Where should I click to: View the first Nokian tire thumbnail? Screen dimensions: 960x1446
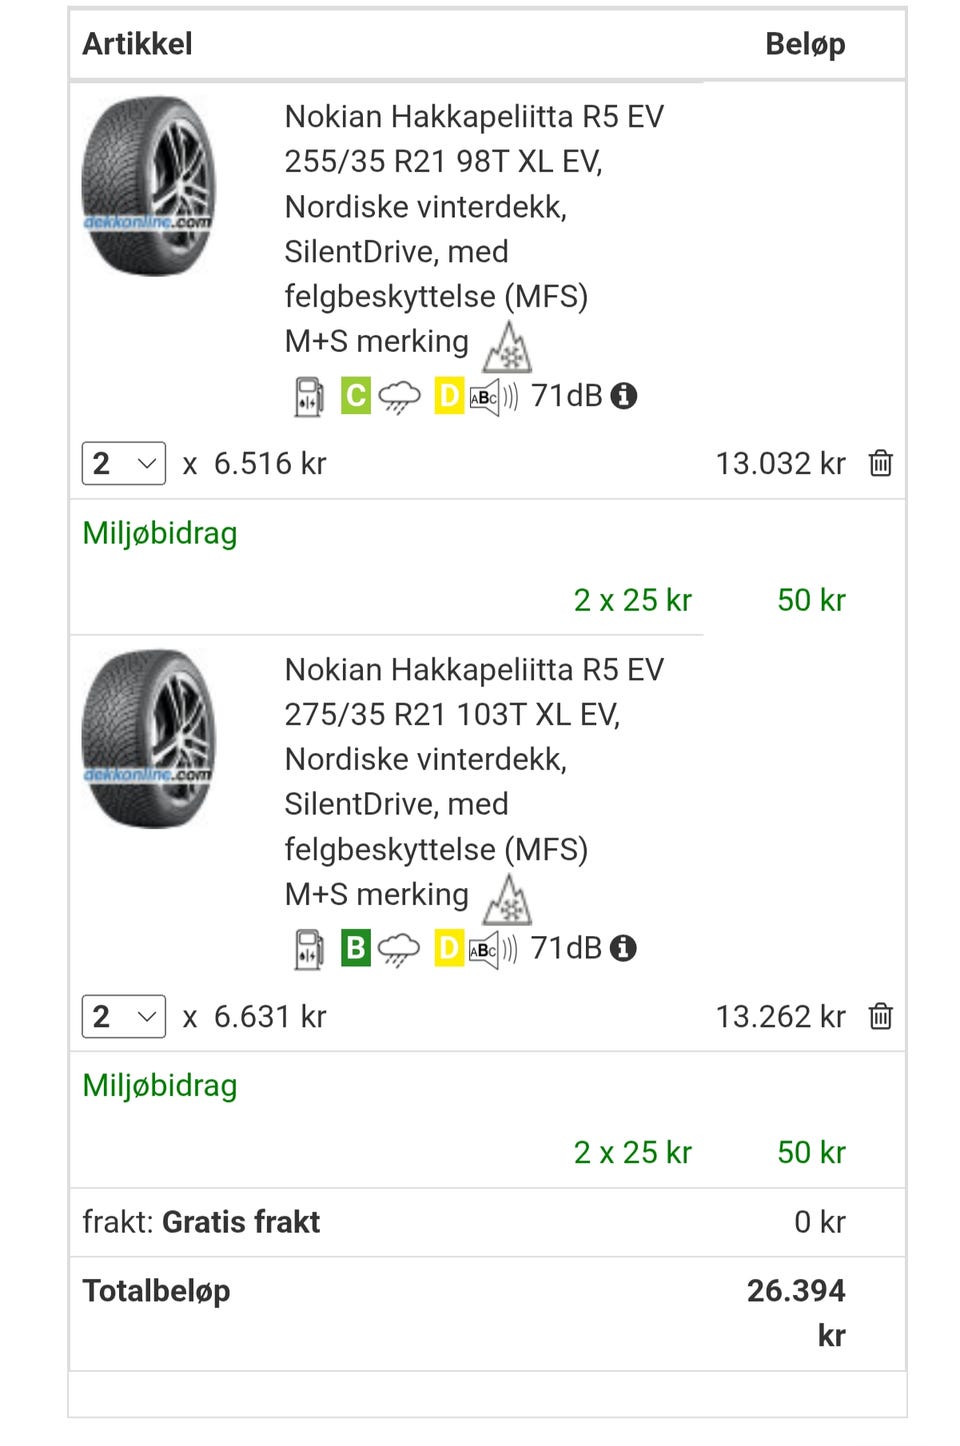pos(148,186)
